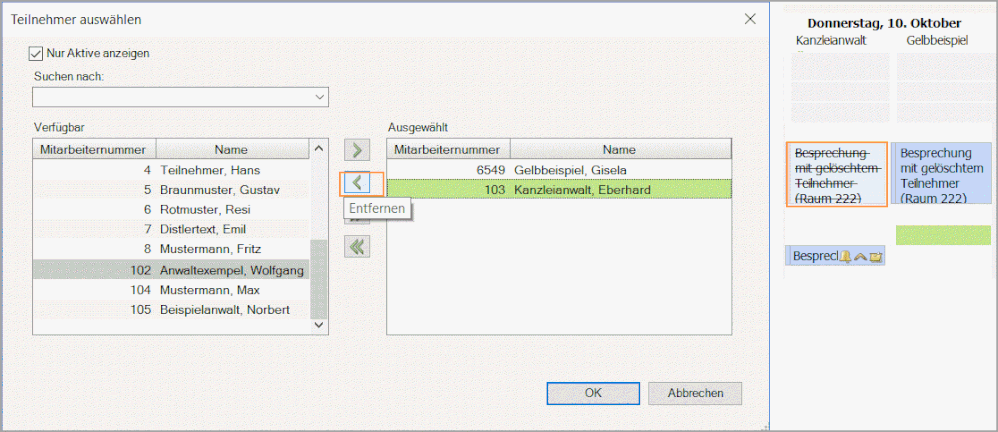Click the double left arrow remove-all button
Image resolution: width=998 pixels, height=432 pixels.
(x=357, y=246)
